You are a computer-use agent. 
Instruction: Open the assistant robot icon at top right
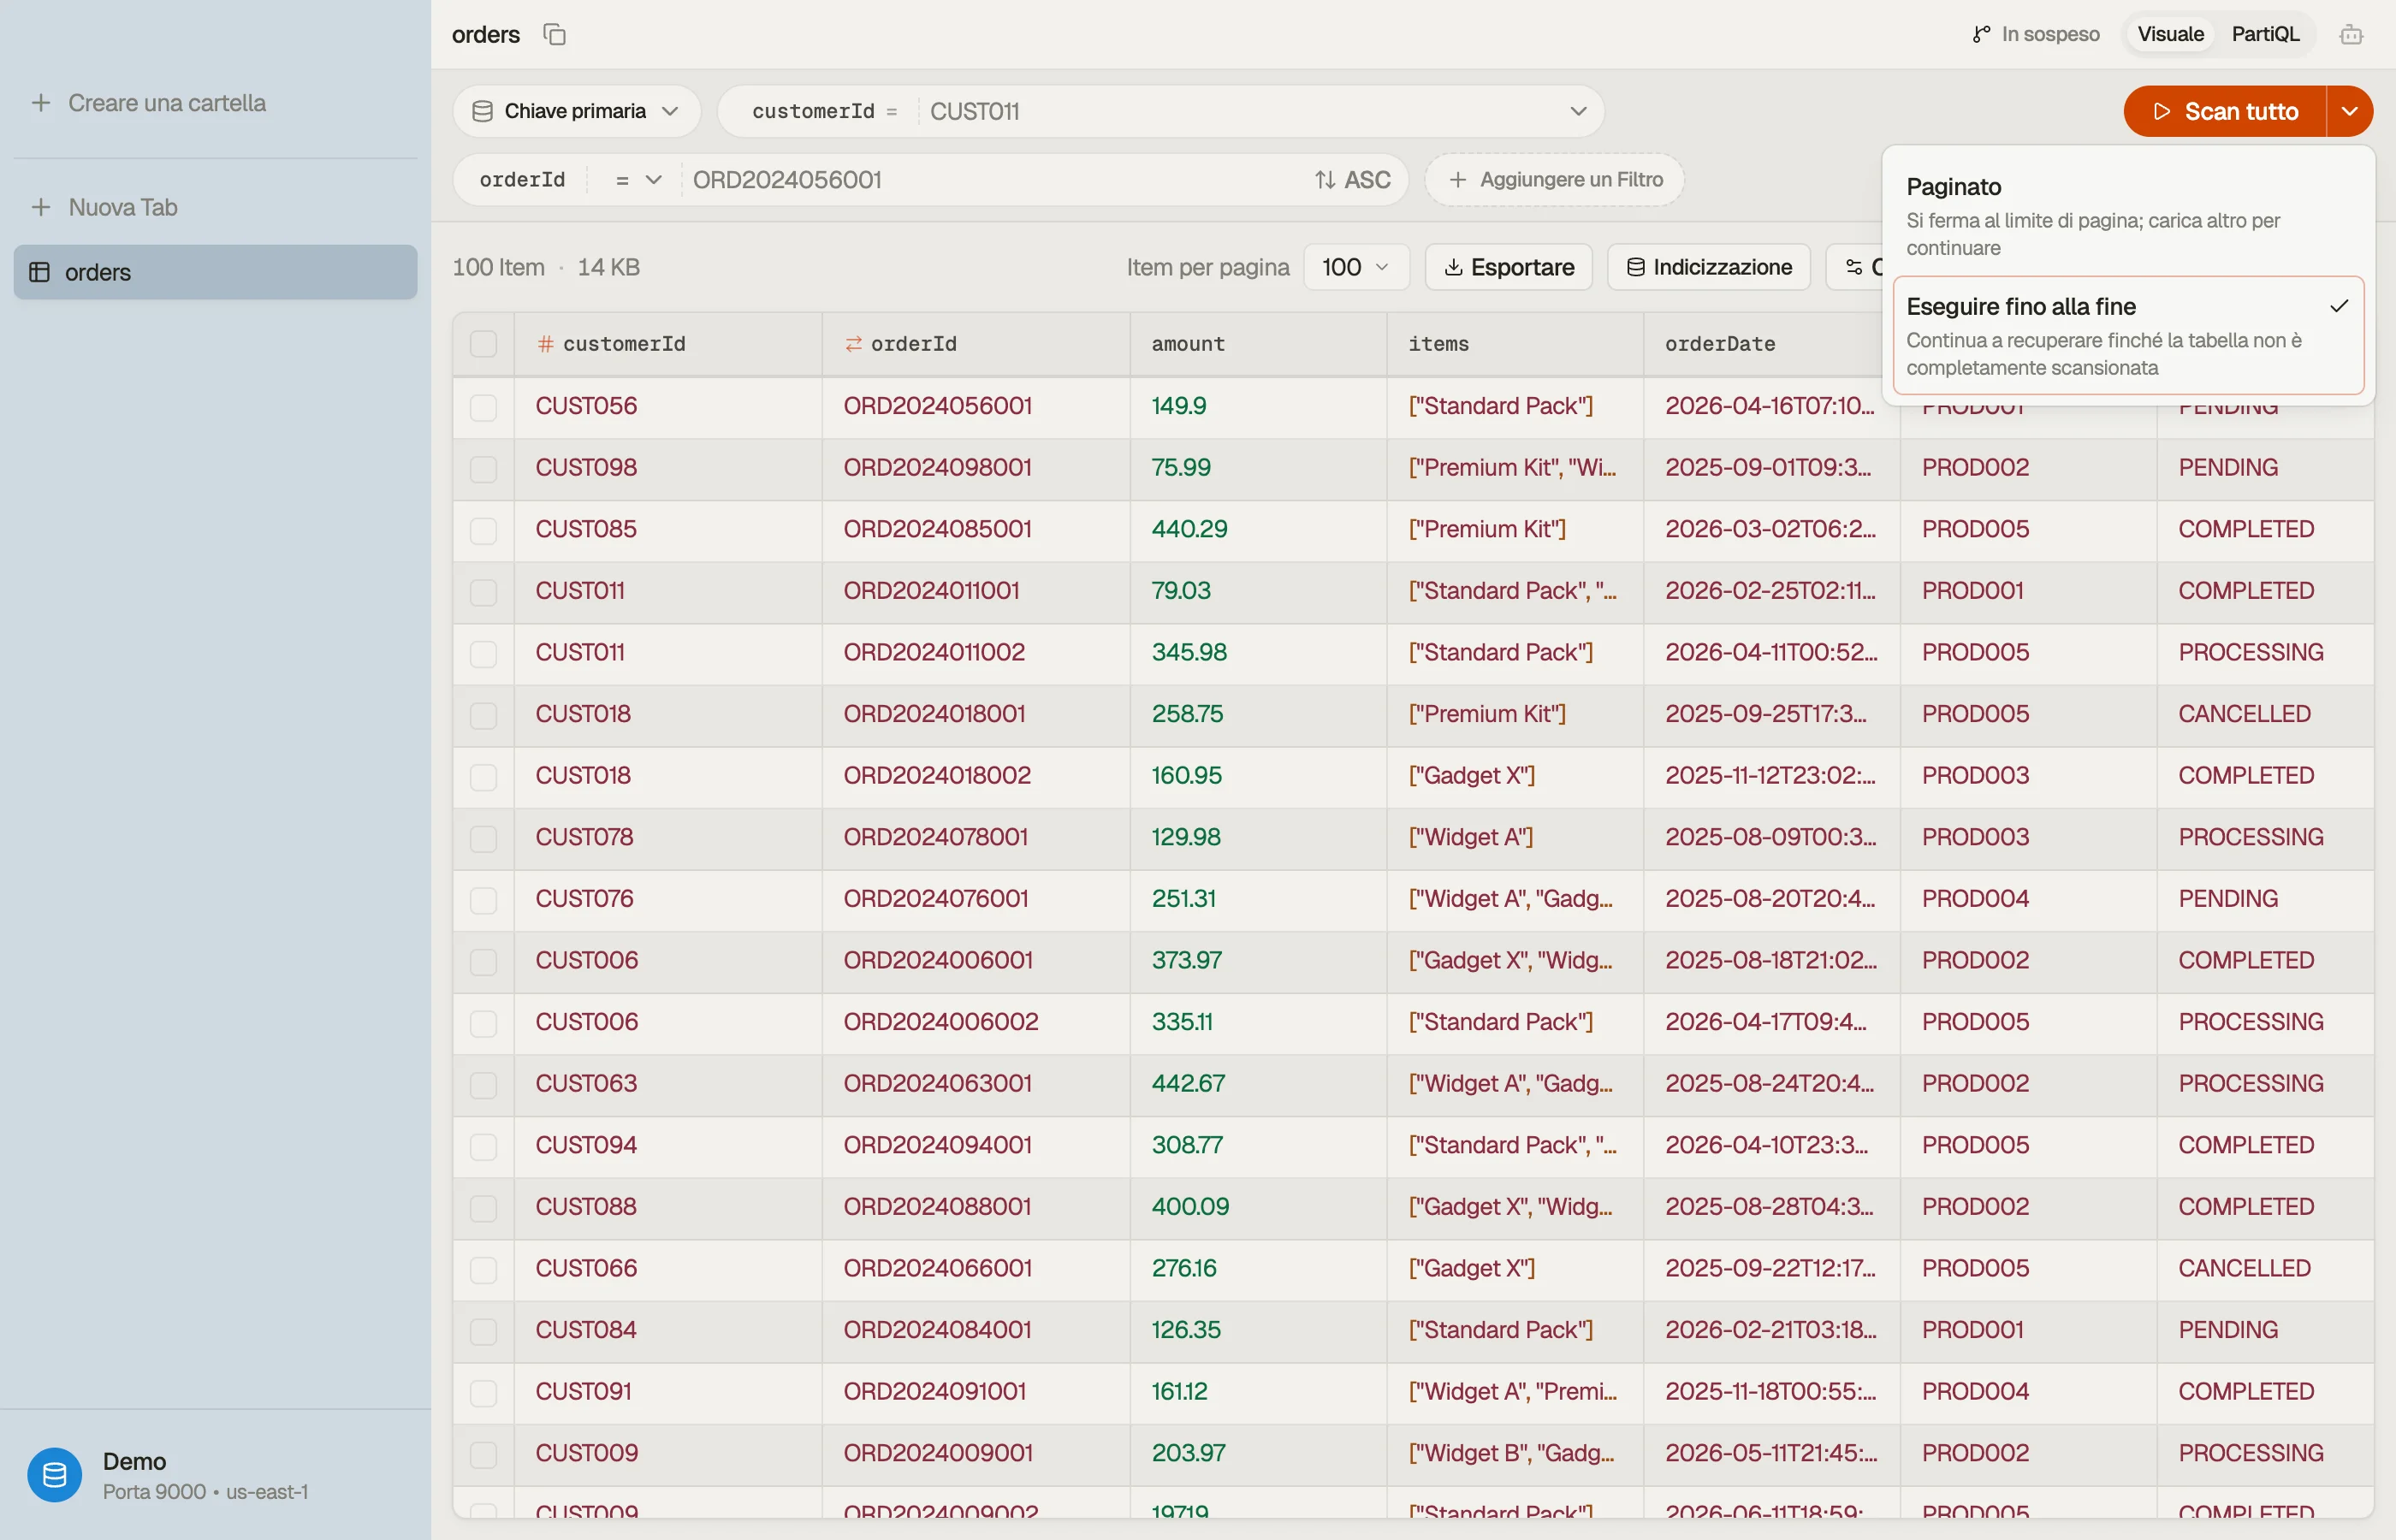[x=2350, y=34]
